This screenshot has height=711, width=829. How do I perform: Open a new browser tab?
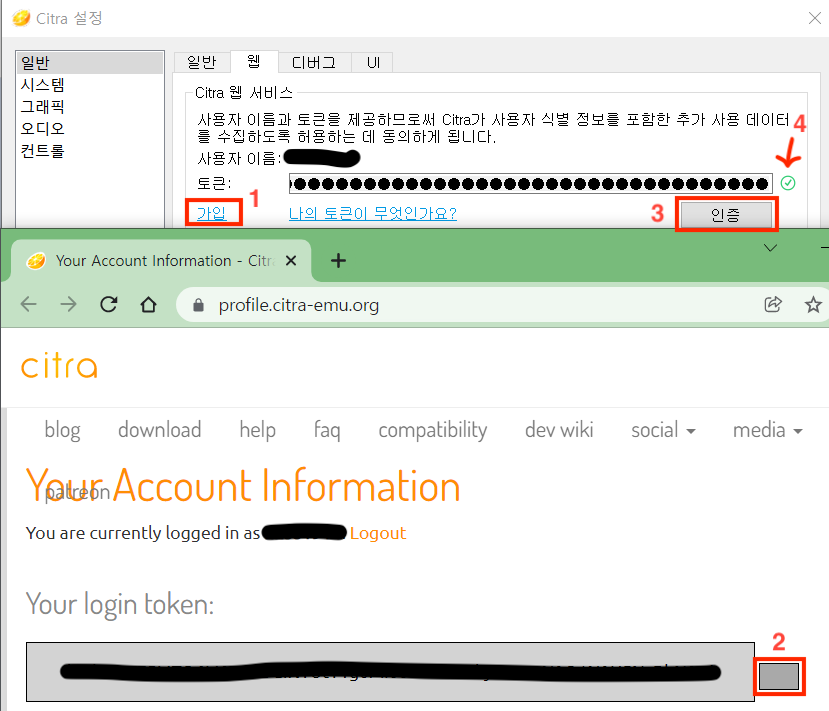(x=338, y=261)
